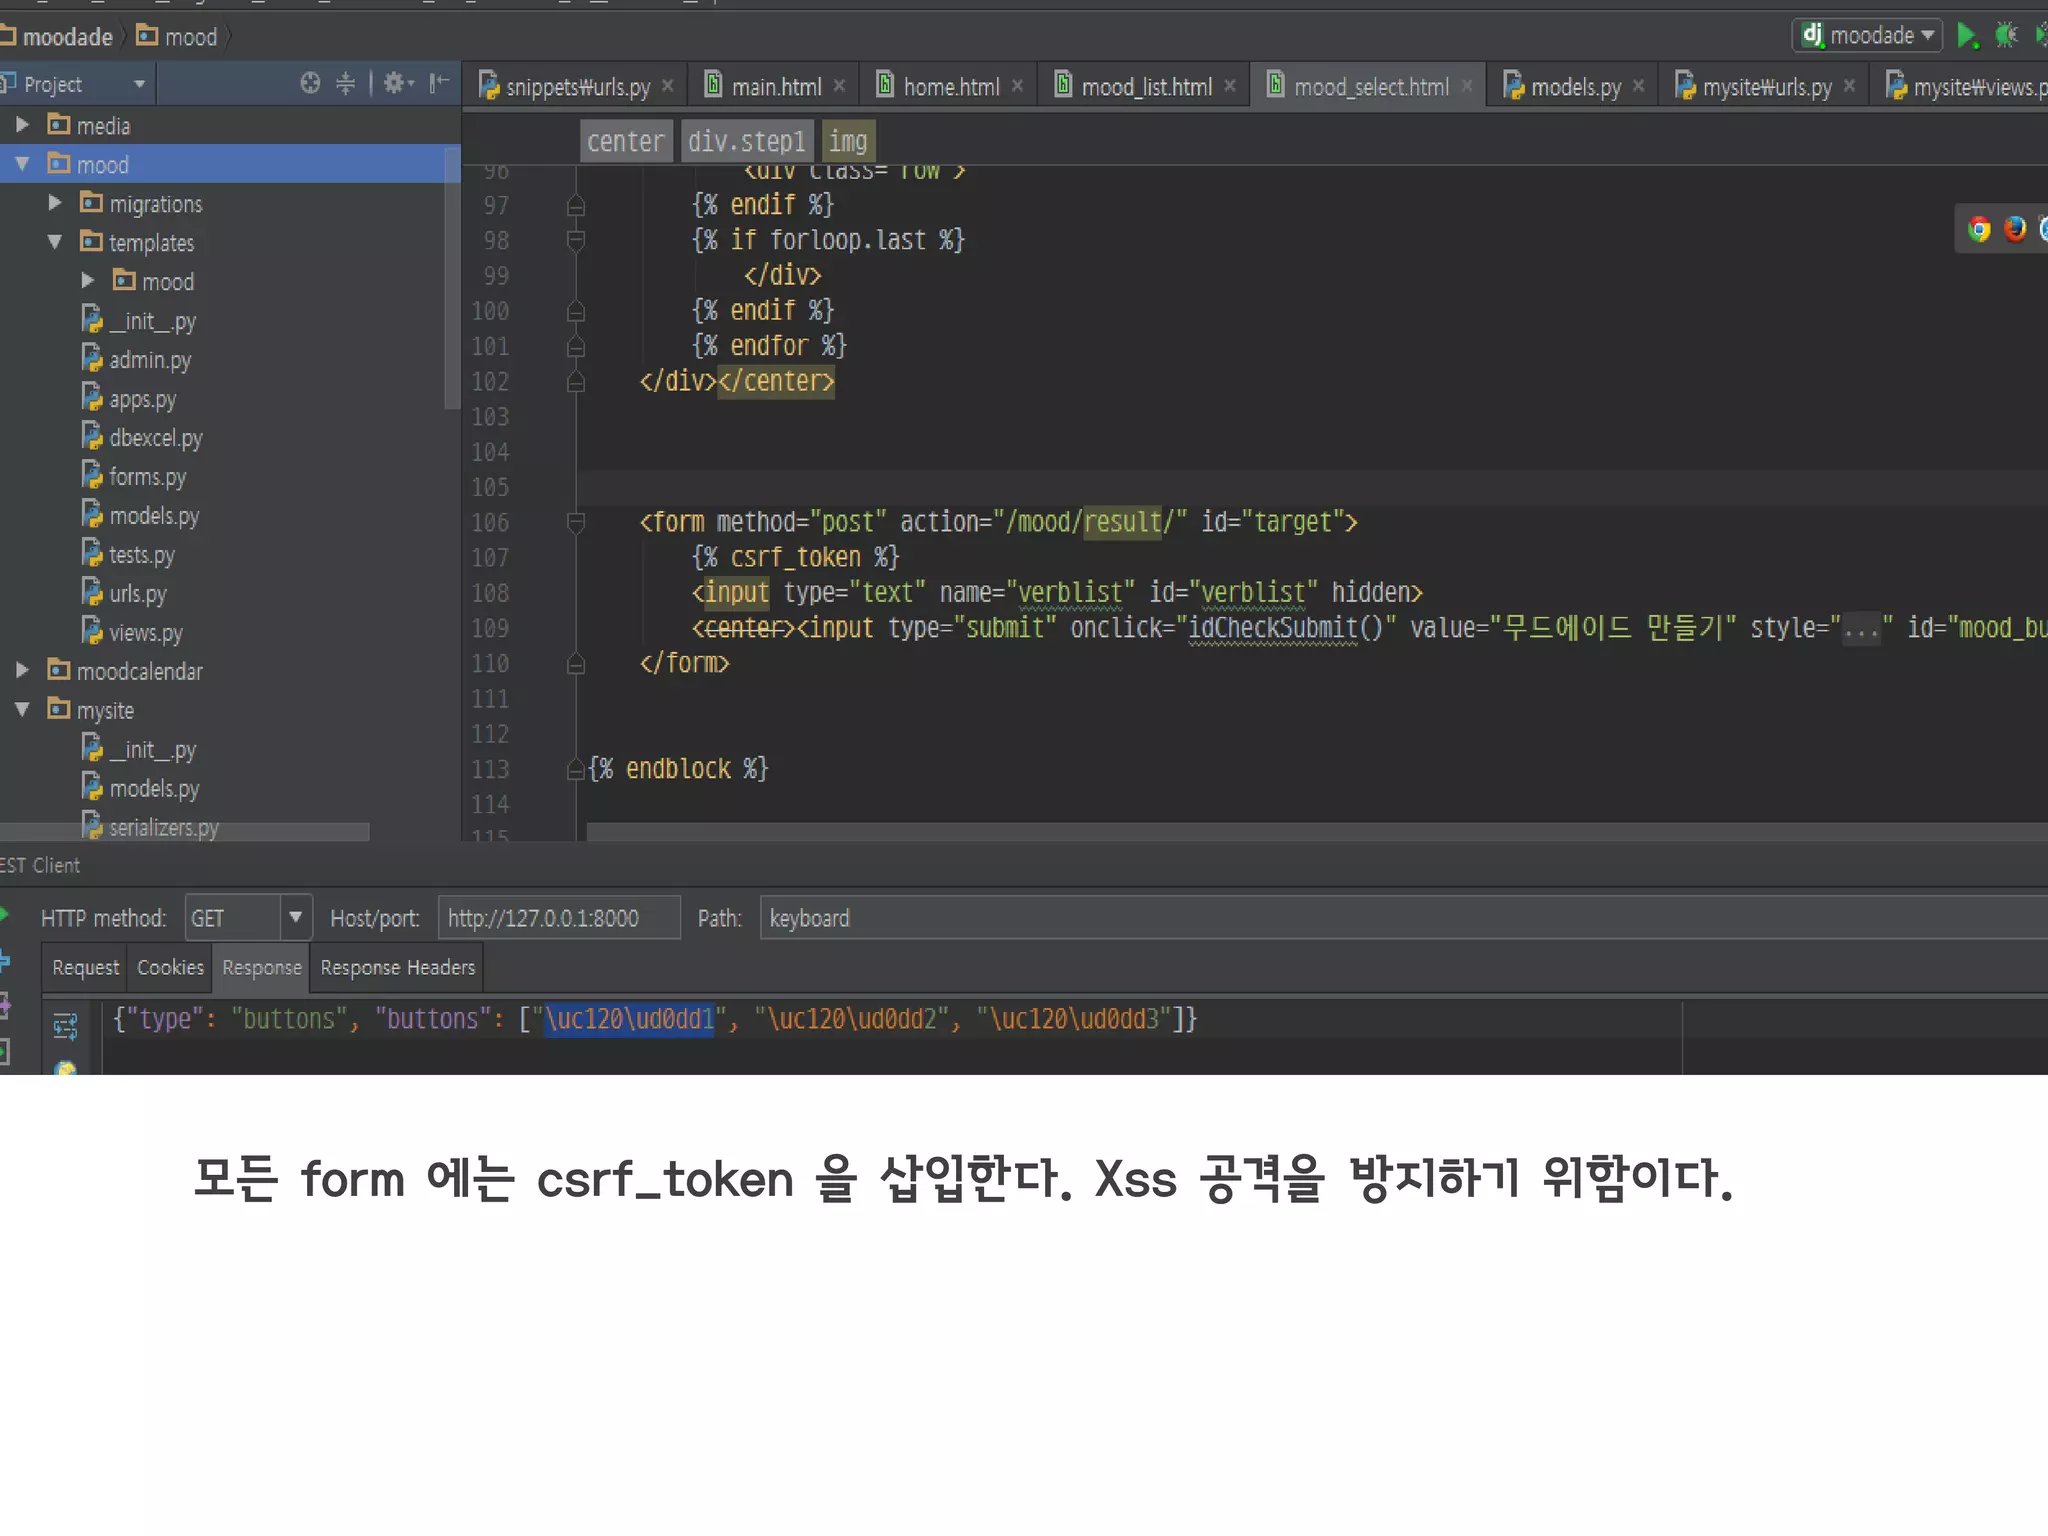Switch to the snippets urls.py tab
2048x1536 pixels.
click(576, 86)
